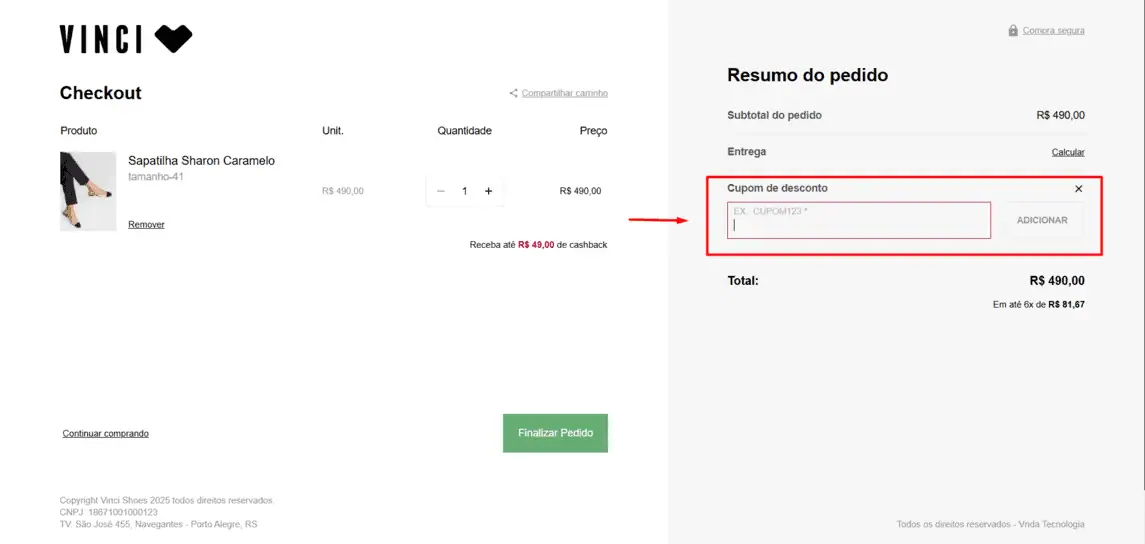Click the quantity value field
1145x544 pixels.
pyautogui.click(x=464, y=191)
